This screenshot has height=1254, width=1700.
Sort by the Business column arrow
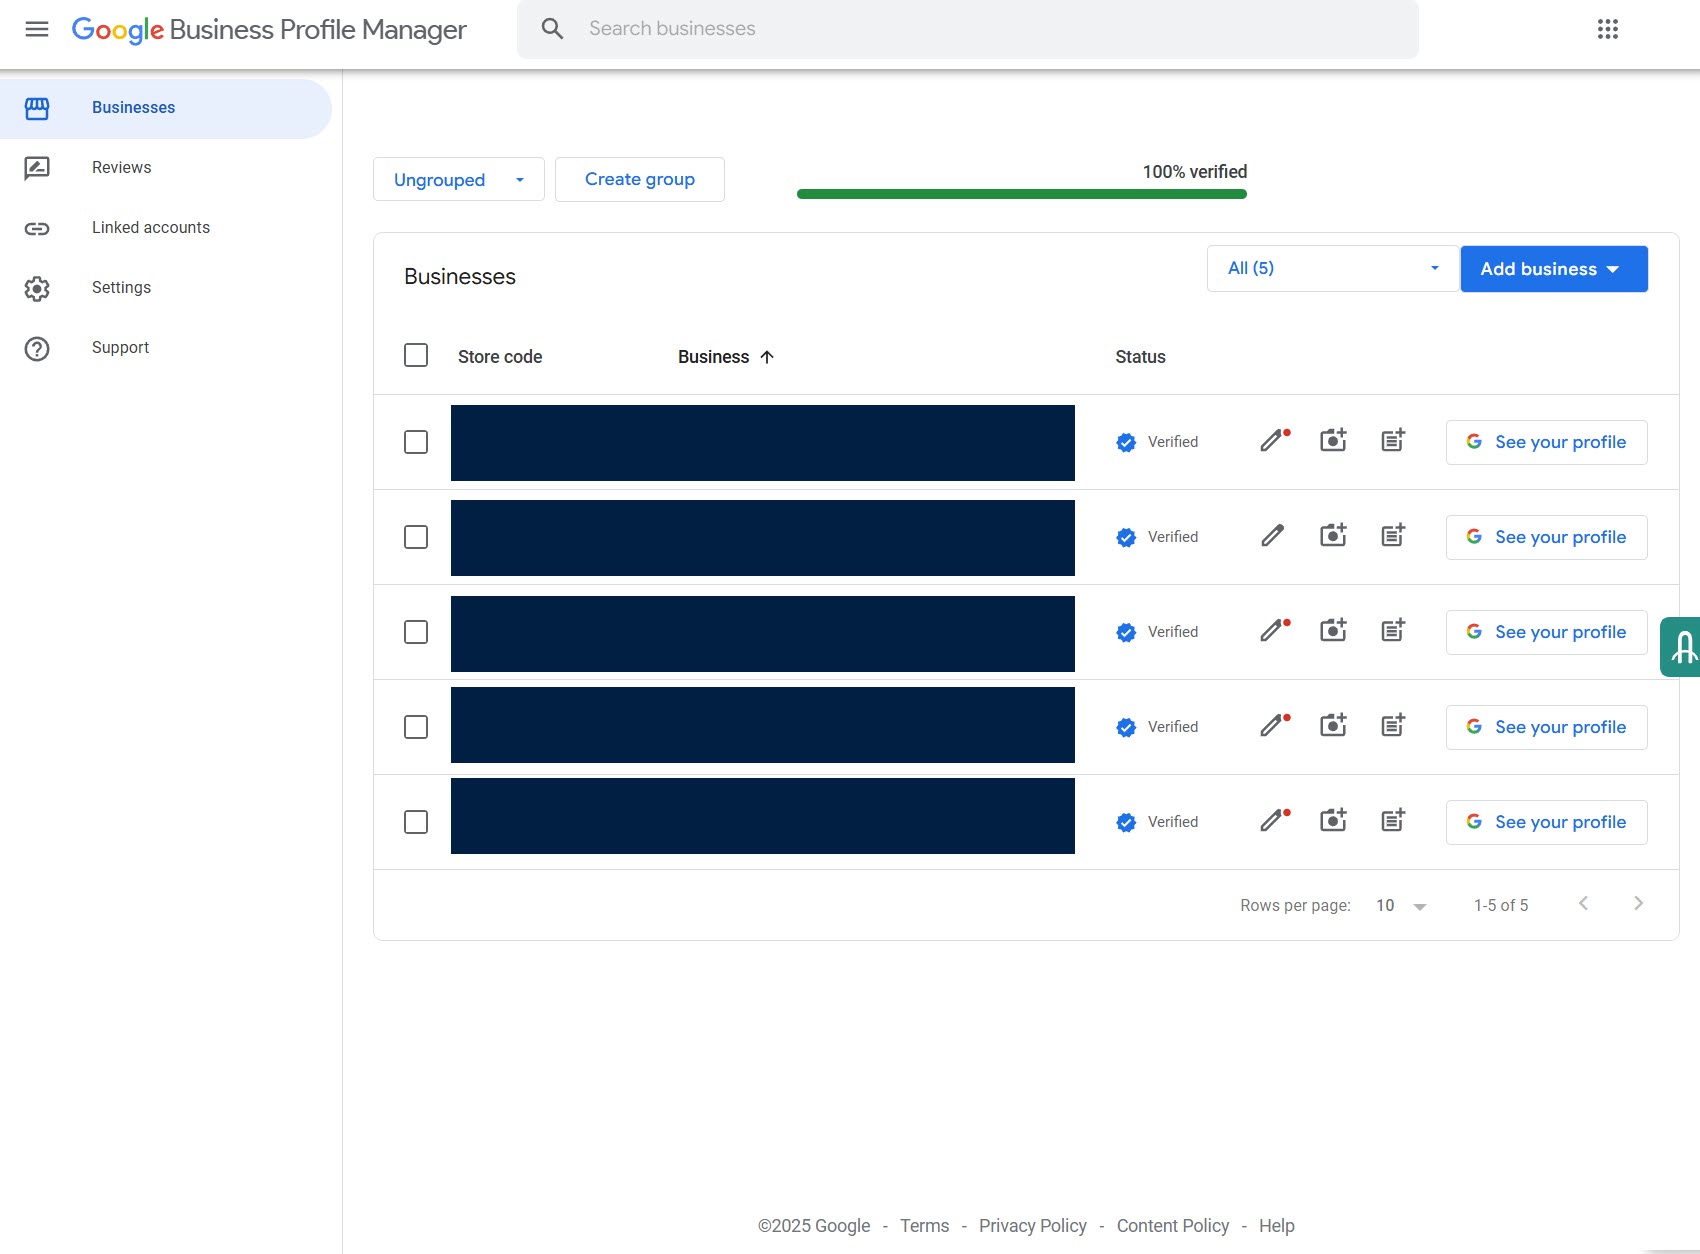pos(767,357)
